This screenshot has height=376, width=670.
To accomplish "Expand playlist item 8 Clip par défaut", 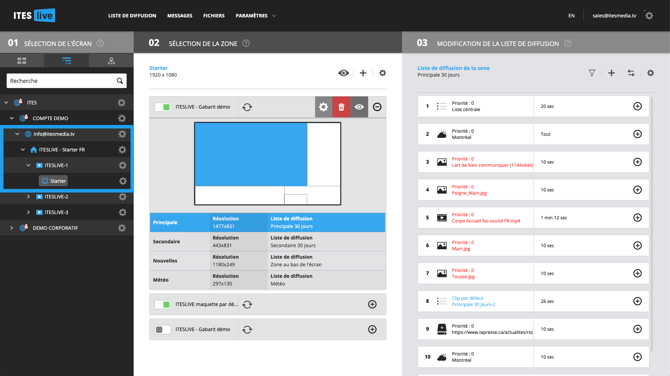I will tap(637, 301).
